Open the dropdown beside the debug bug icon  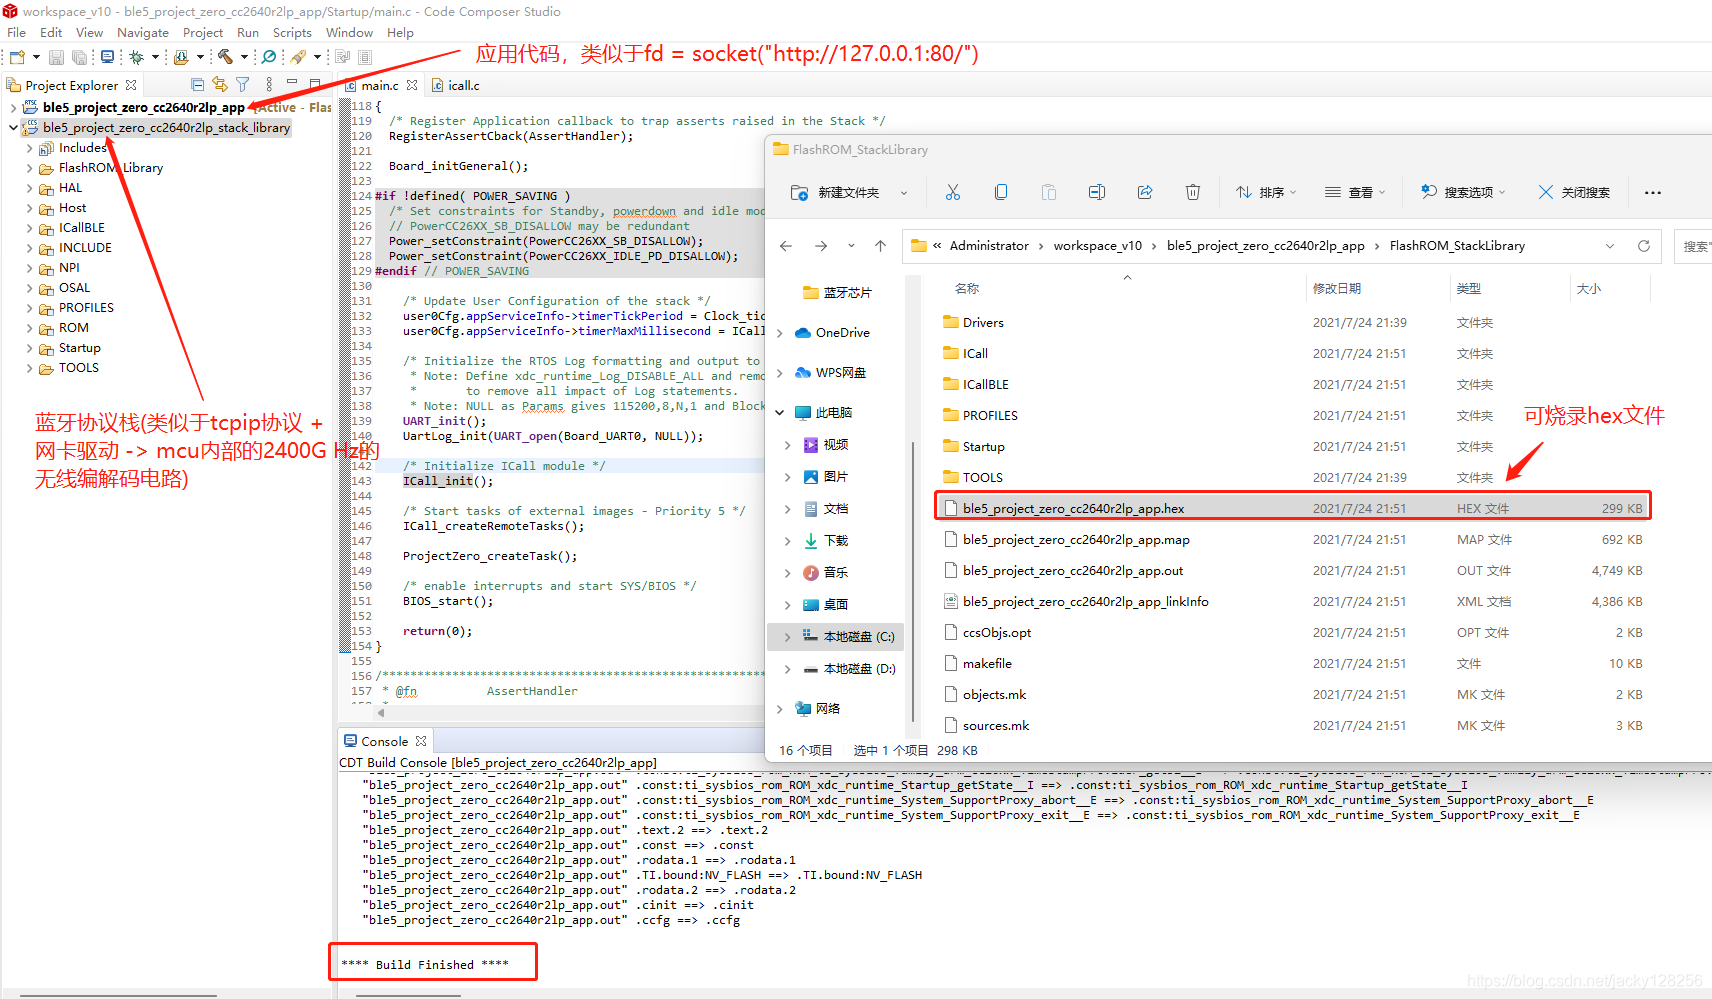155,57
